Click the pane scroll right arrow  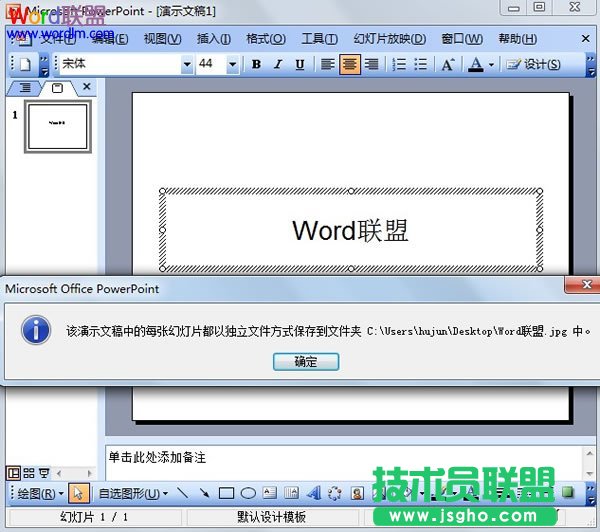pos(90,474)
